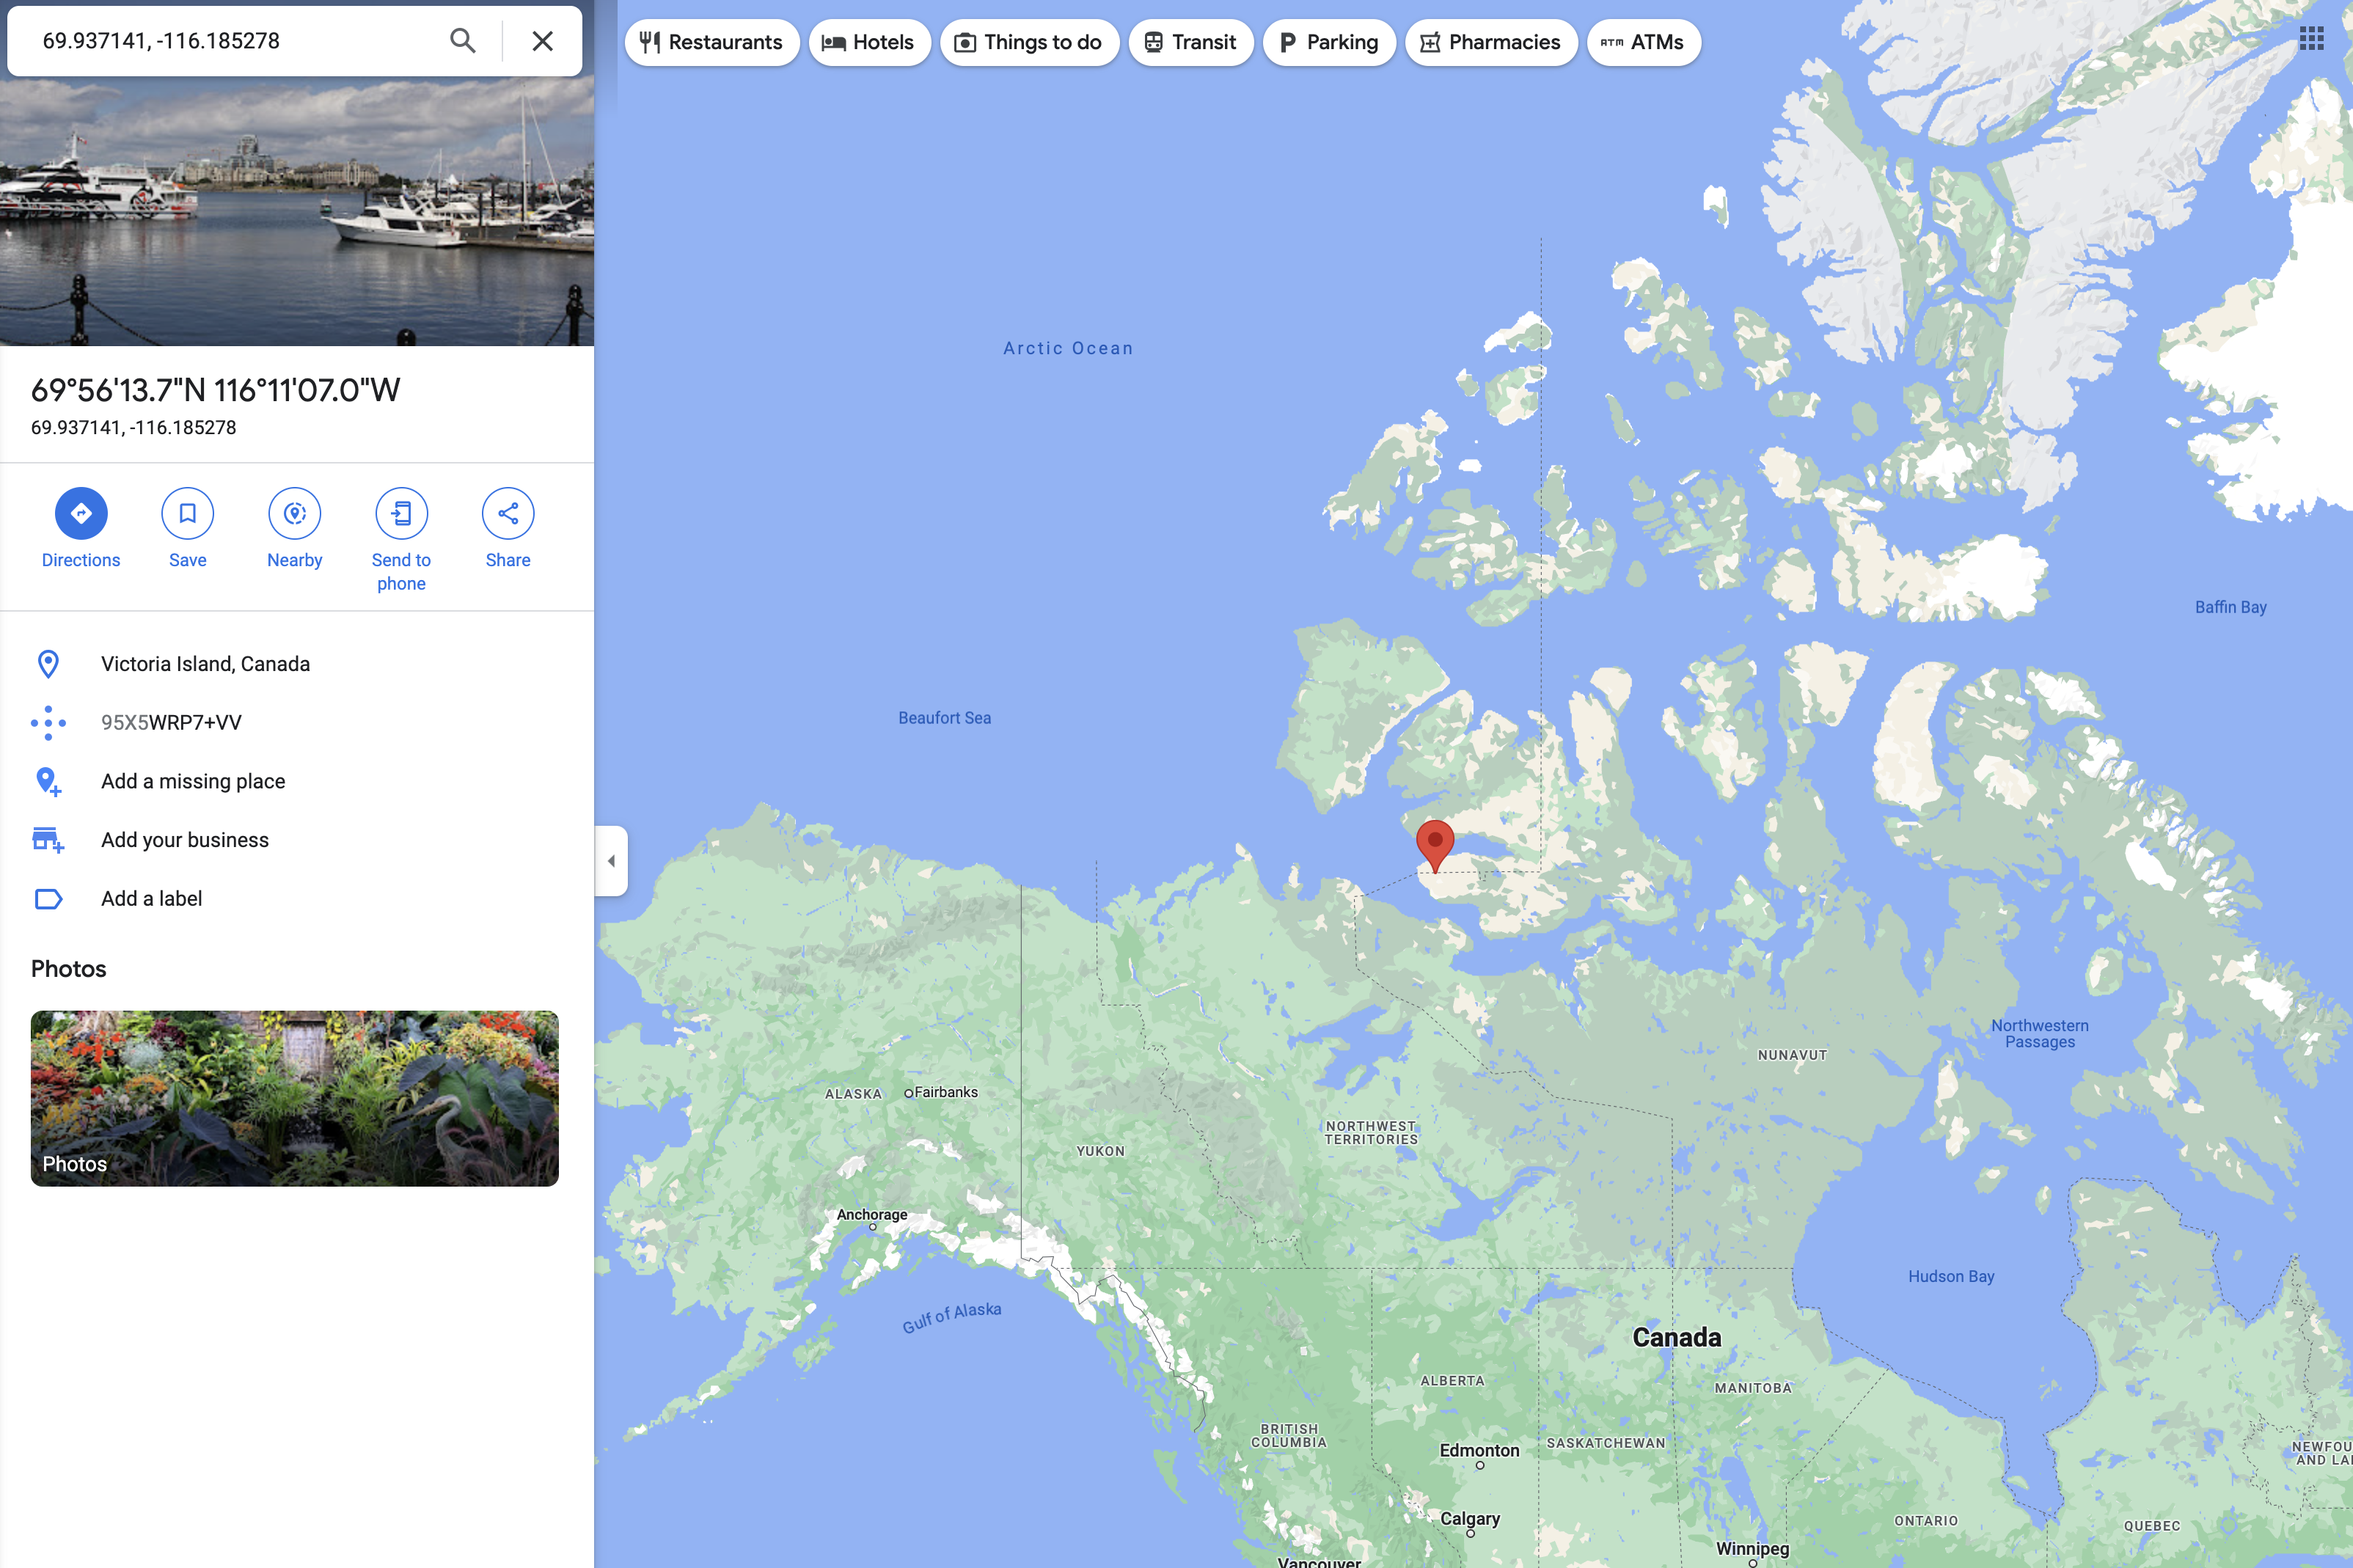Viewport: 2353px width, 1568px height.
Task: Copy the plus code 95X5WRP7+VV
Action: tap(171, 723)
